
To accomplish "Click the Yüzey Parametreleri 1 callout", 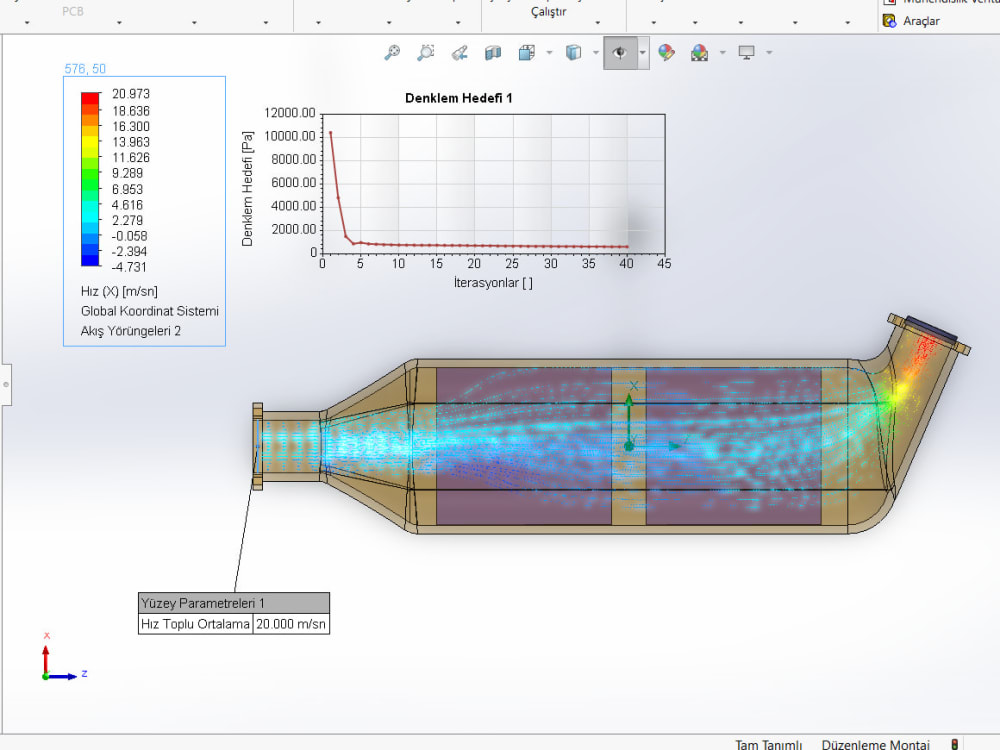I will (x=233, y=603).
